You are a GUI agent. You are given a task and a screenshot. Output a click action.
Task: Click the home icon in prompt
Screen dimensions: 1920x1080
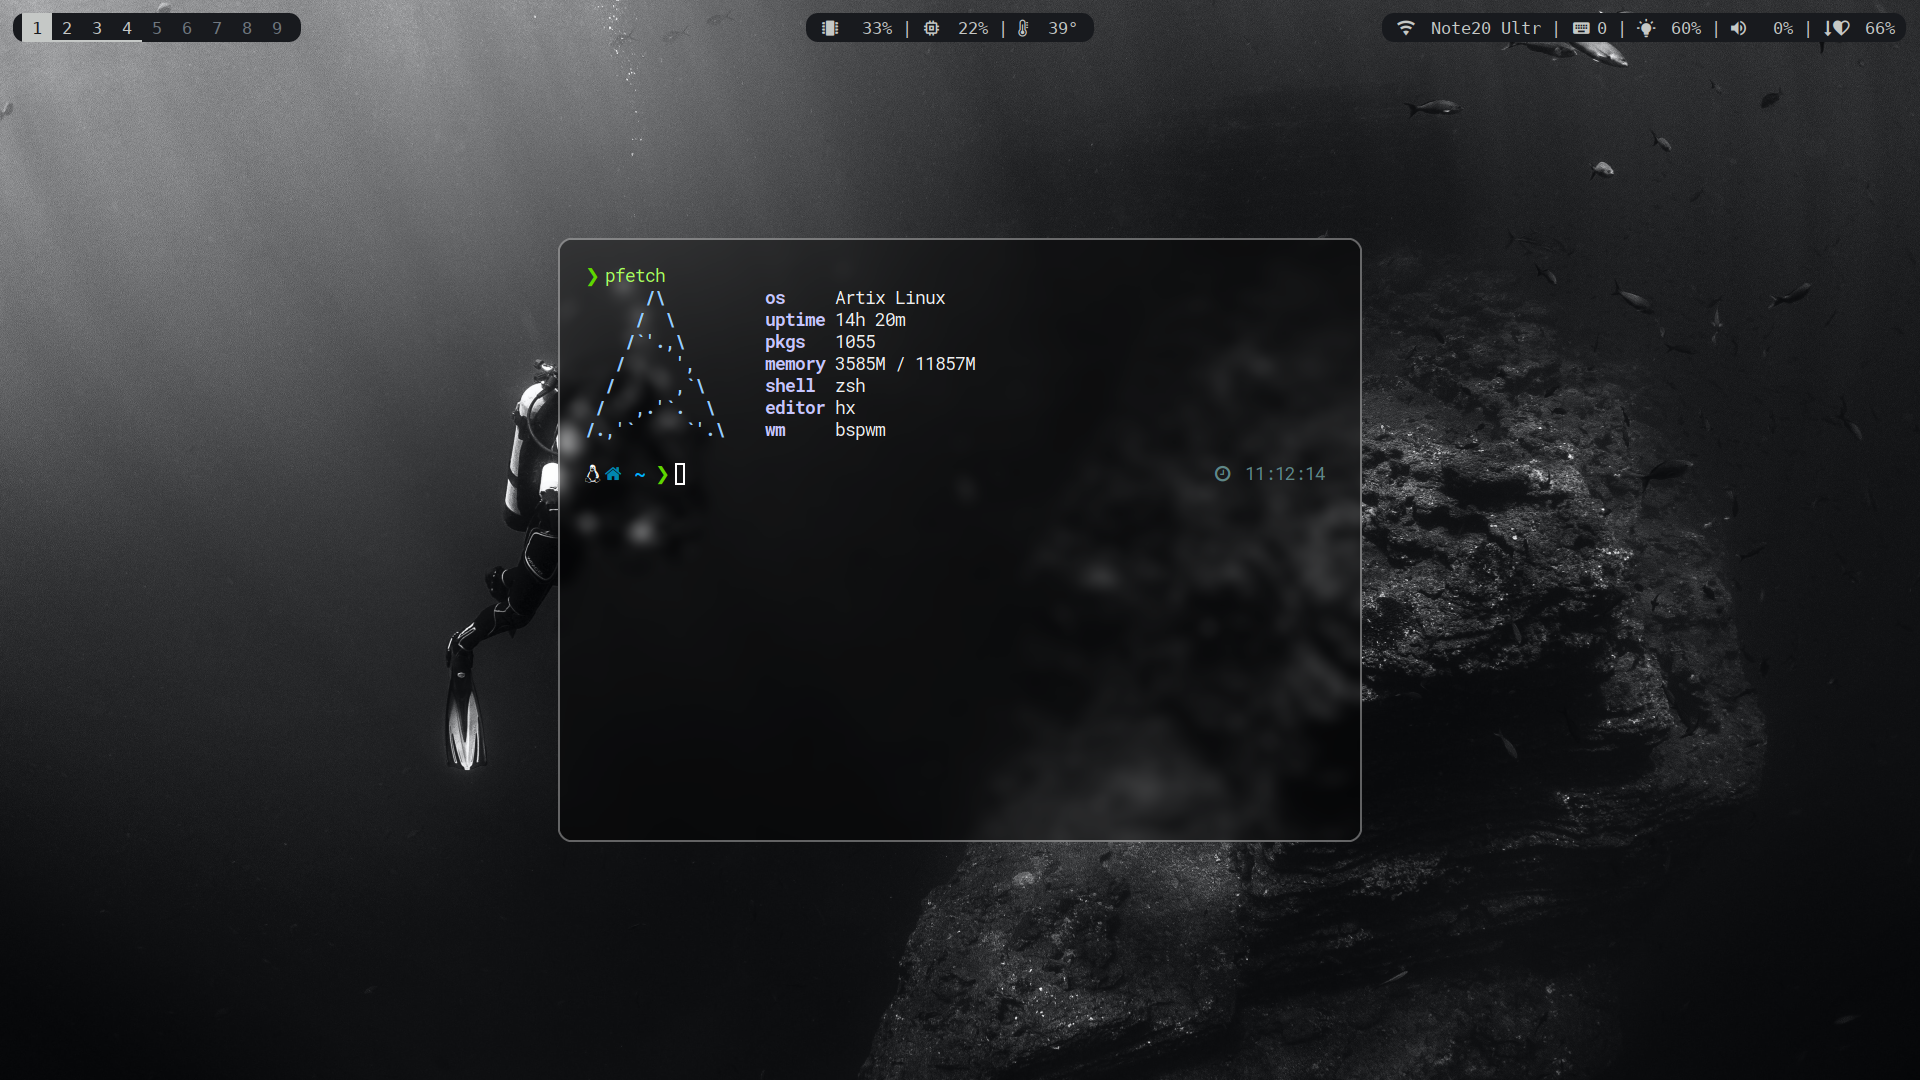(x=613, y=474)
